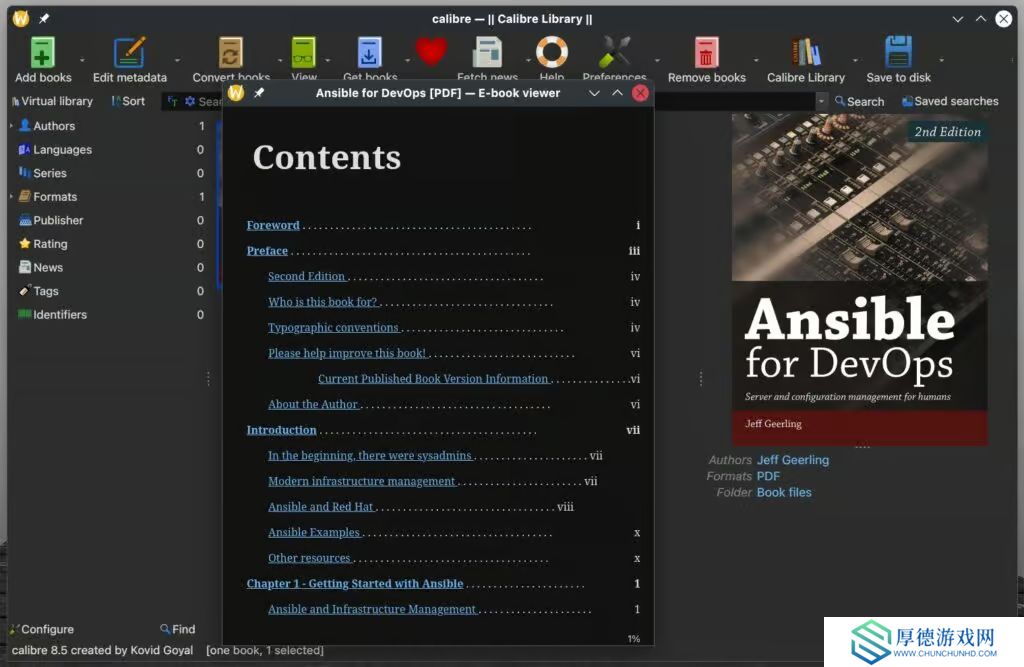Open Ansible and Red Hat link

pyautogui.click(x=320, y=507)
